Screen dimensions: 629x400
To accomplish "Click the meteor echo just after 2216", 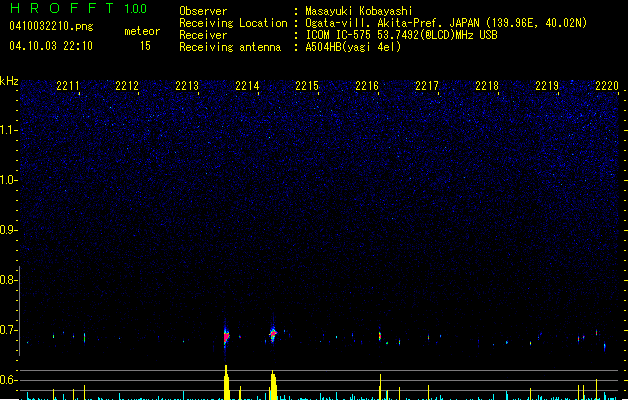I will click(380, 335).
